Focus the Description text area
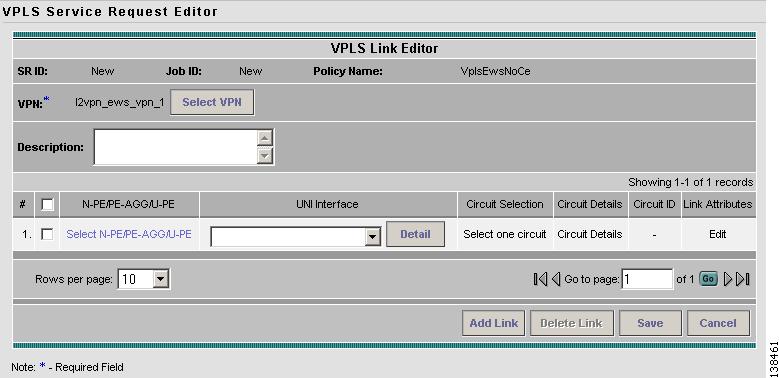The image size is (779, 378). click(x=176, y=147)
